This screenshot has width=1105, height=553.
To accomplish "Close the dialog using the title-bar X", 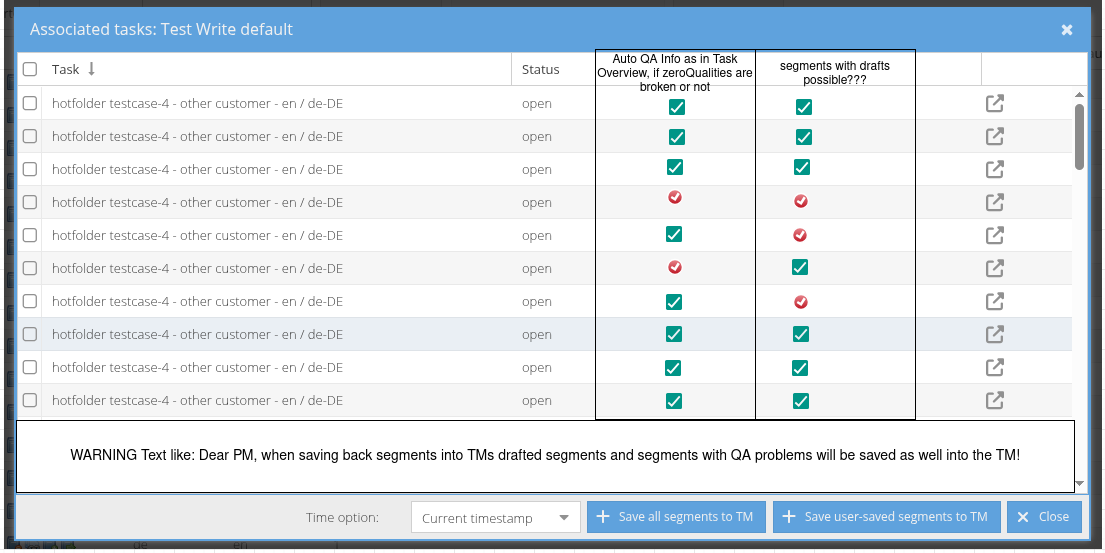I will point(1067,30).
